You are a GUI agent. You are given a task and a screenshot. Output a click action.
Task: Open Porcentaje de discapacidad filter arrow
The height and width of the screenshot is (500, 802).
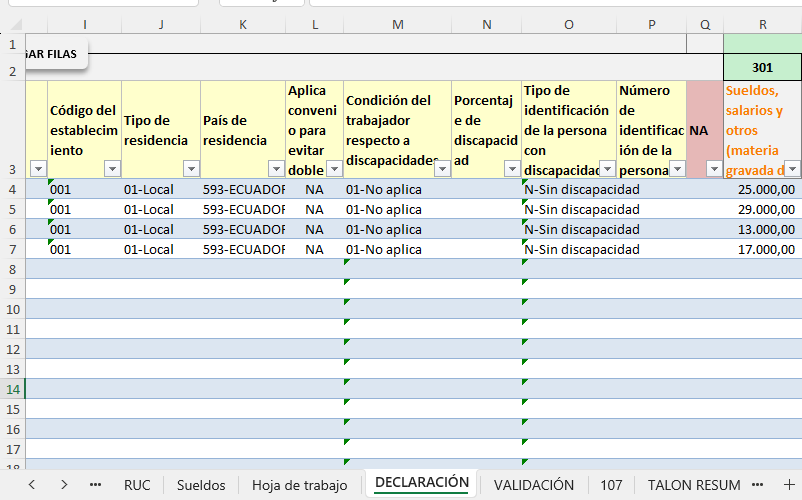pos(511,169)
